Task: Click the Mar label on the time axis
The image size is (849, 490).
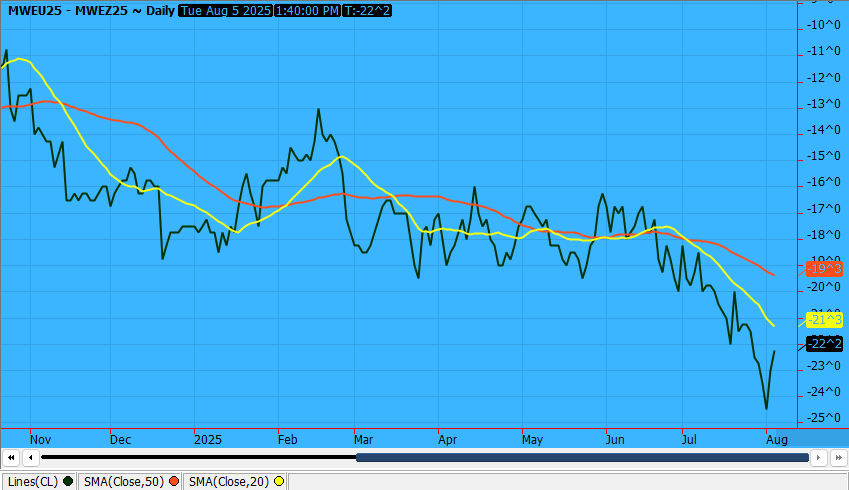Action: click(x=363, y=439)
